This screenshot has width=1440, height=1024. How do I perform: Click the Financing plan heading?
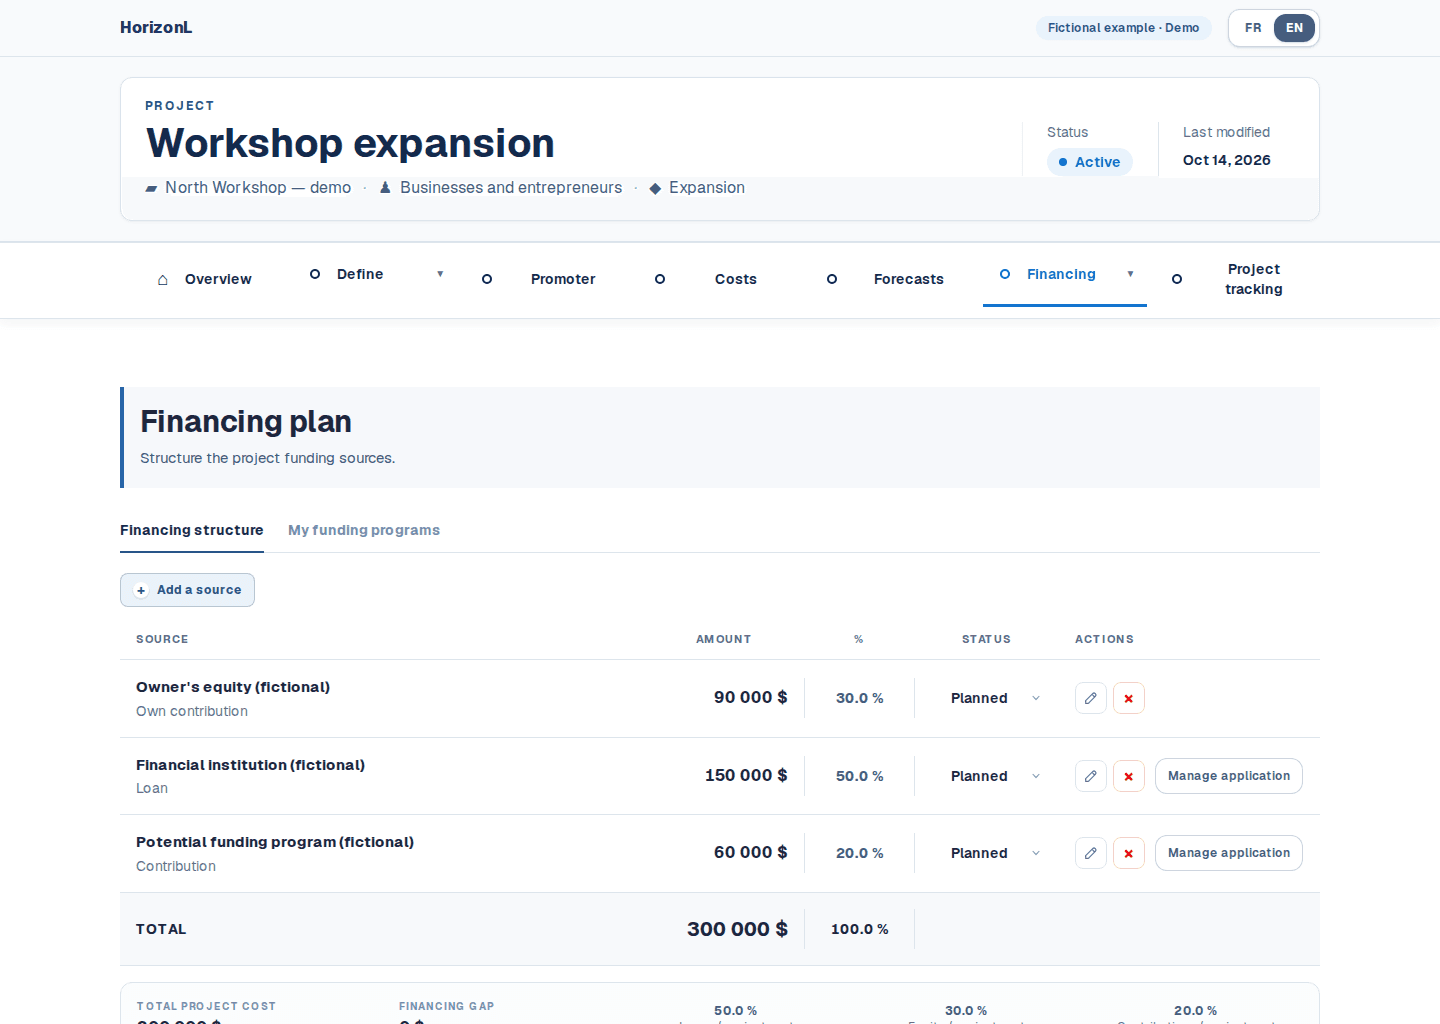(246, 421)
